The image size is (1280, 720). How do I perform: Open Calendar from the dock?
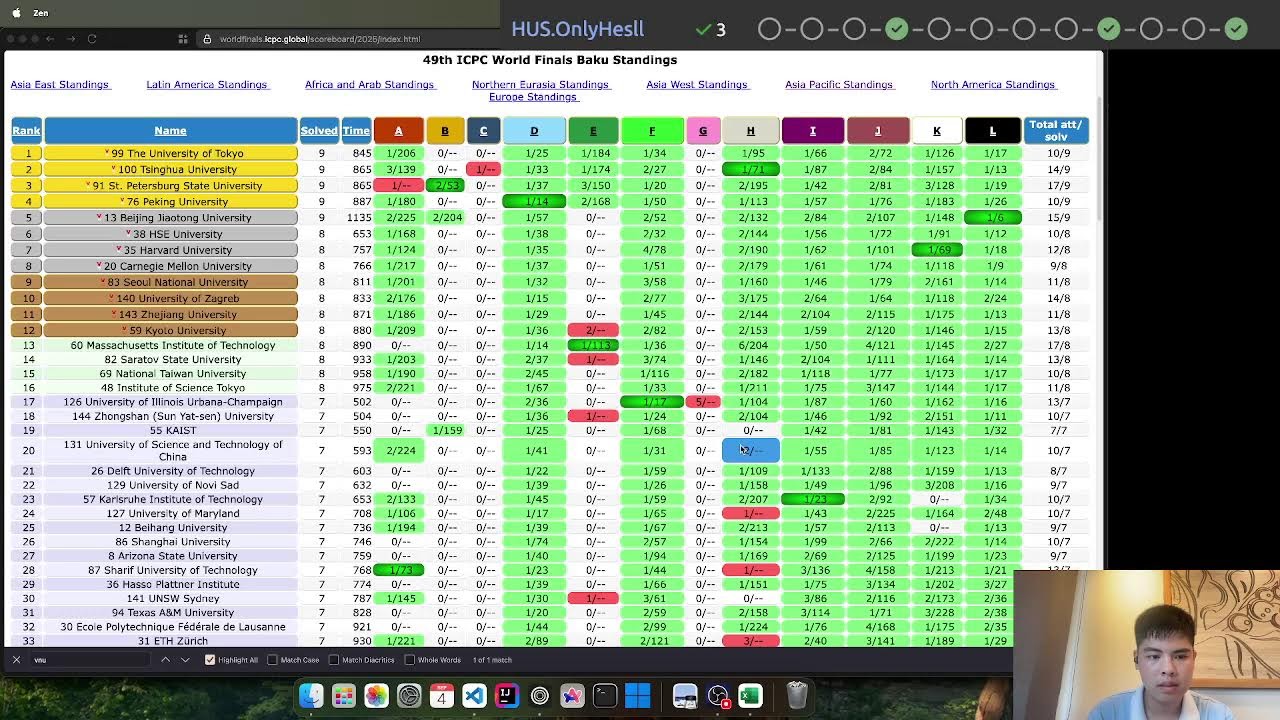441,695
